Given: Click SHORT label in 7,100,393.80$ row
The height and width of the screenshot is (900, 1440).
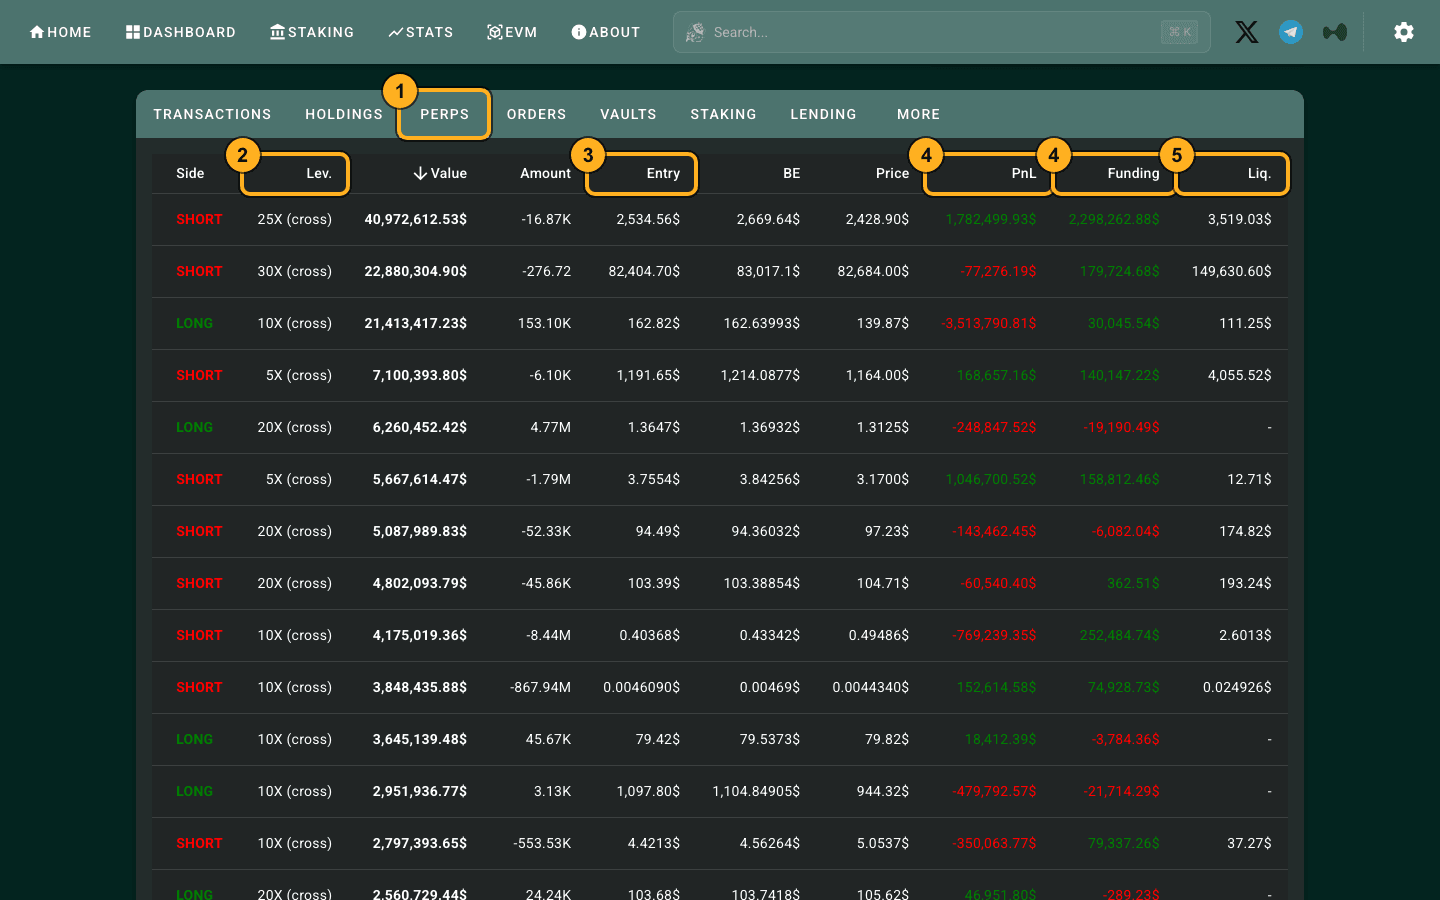Looking at the screenshot, I should coord(199,375).
